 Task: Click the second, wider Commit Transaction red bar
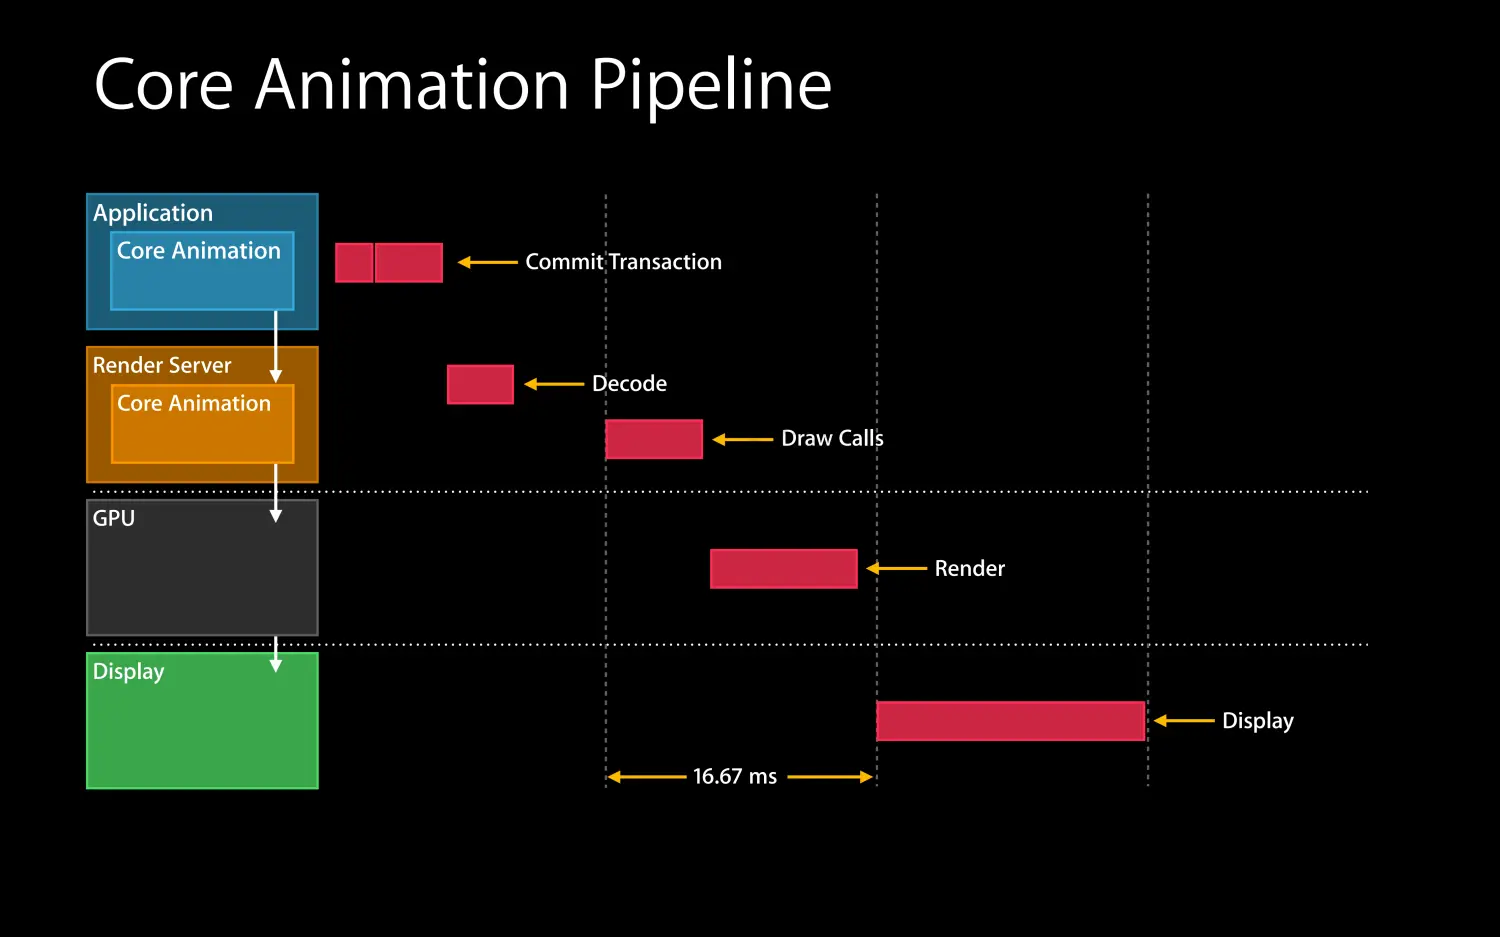pyautogui.click(x=409, y=263)
